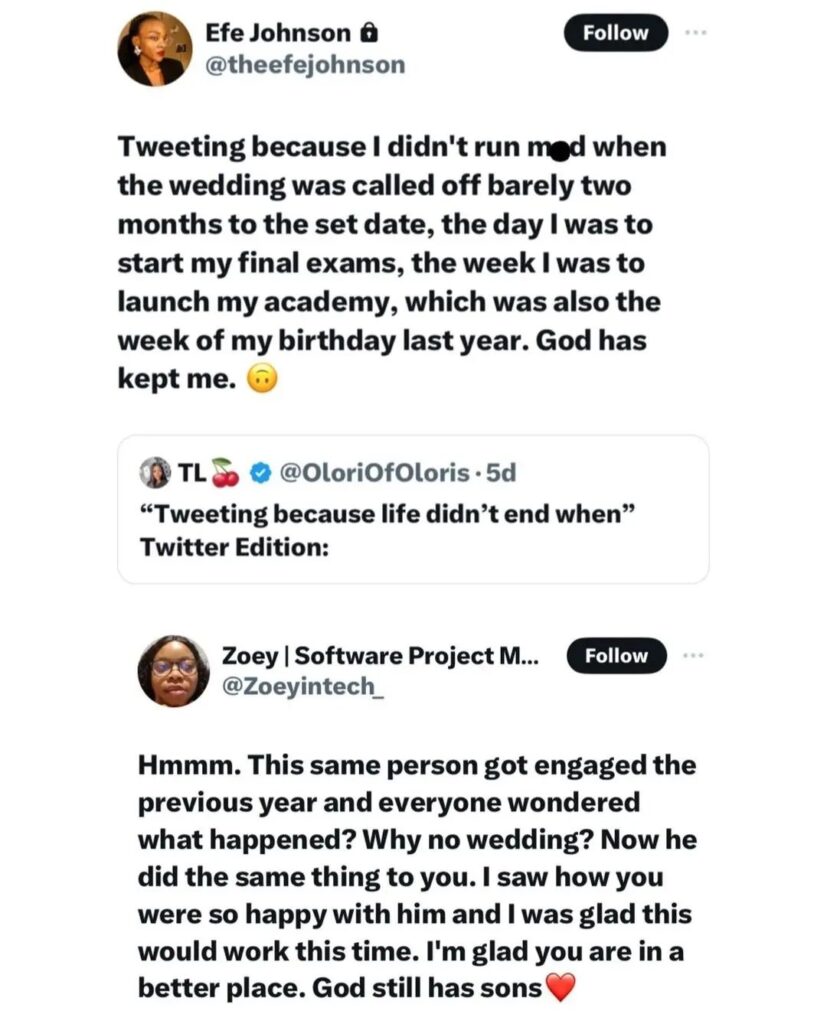Click the Efe Johnson display name
This screenshot has height=1024, width=827.
[x=278, y=34]
